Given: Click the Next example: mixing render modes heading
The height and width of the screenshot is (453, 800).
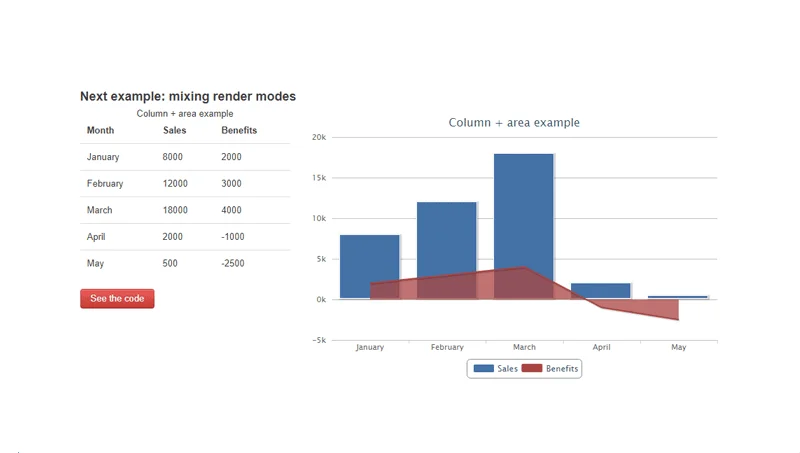Looking at the screenshot, I should click(x=188, y=97).
